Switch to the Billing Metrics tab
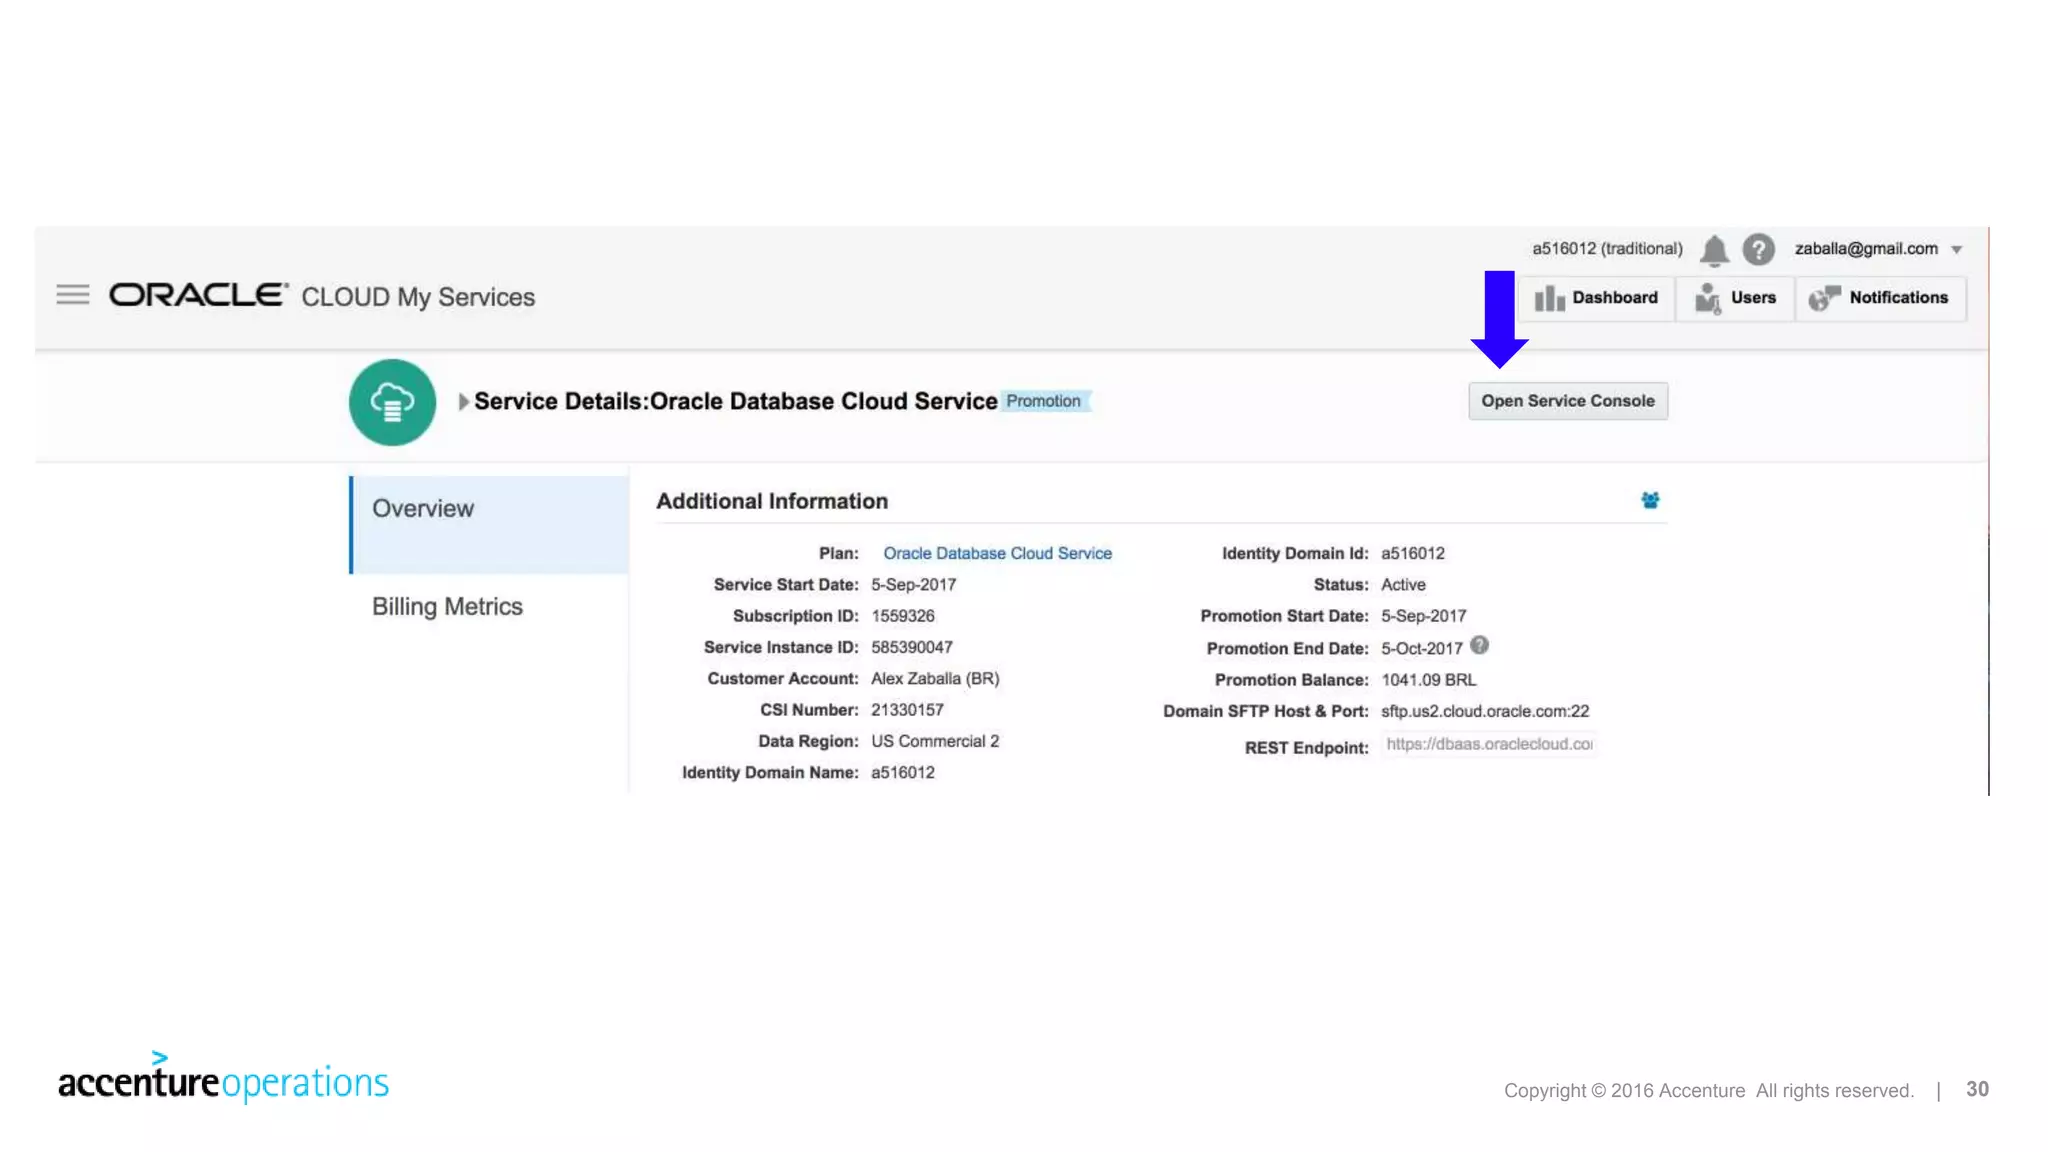This screenshot has height=1152, width=2048. (x=447, y=607)
